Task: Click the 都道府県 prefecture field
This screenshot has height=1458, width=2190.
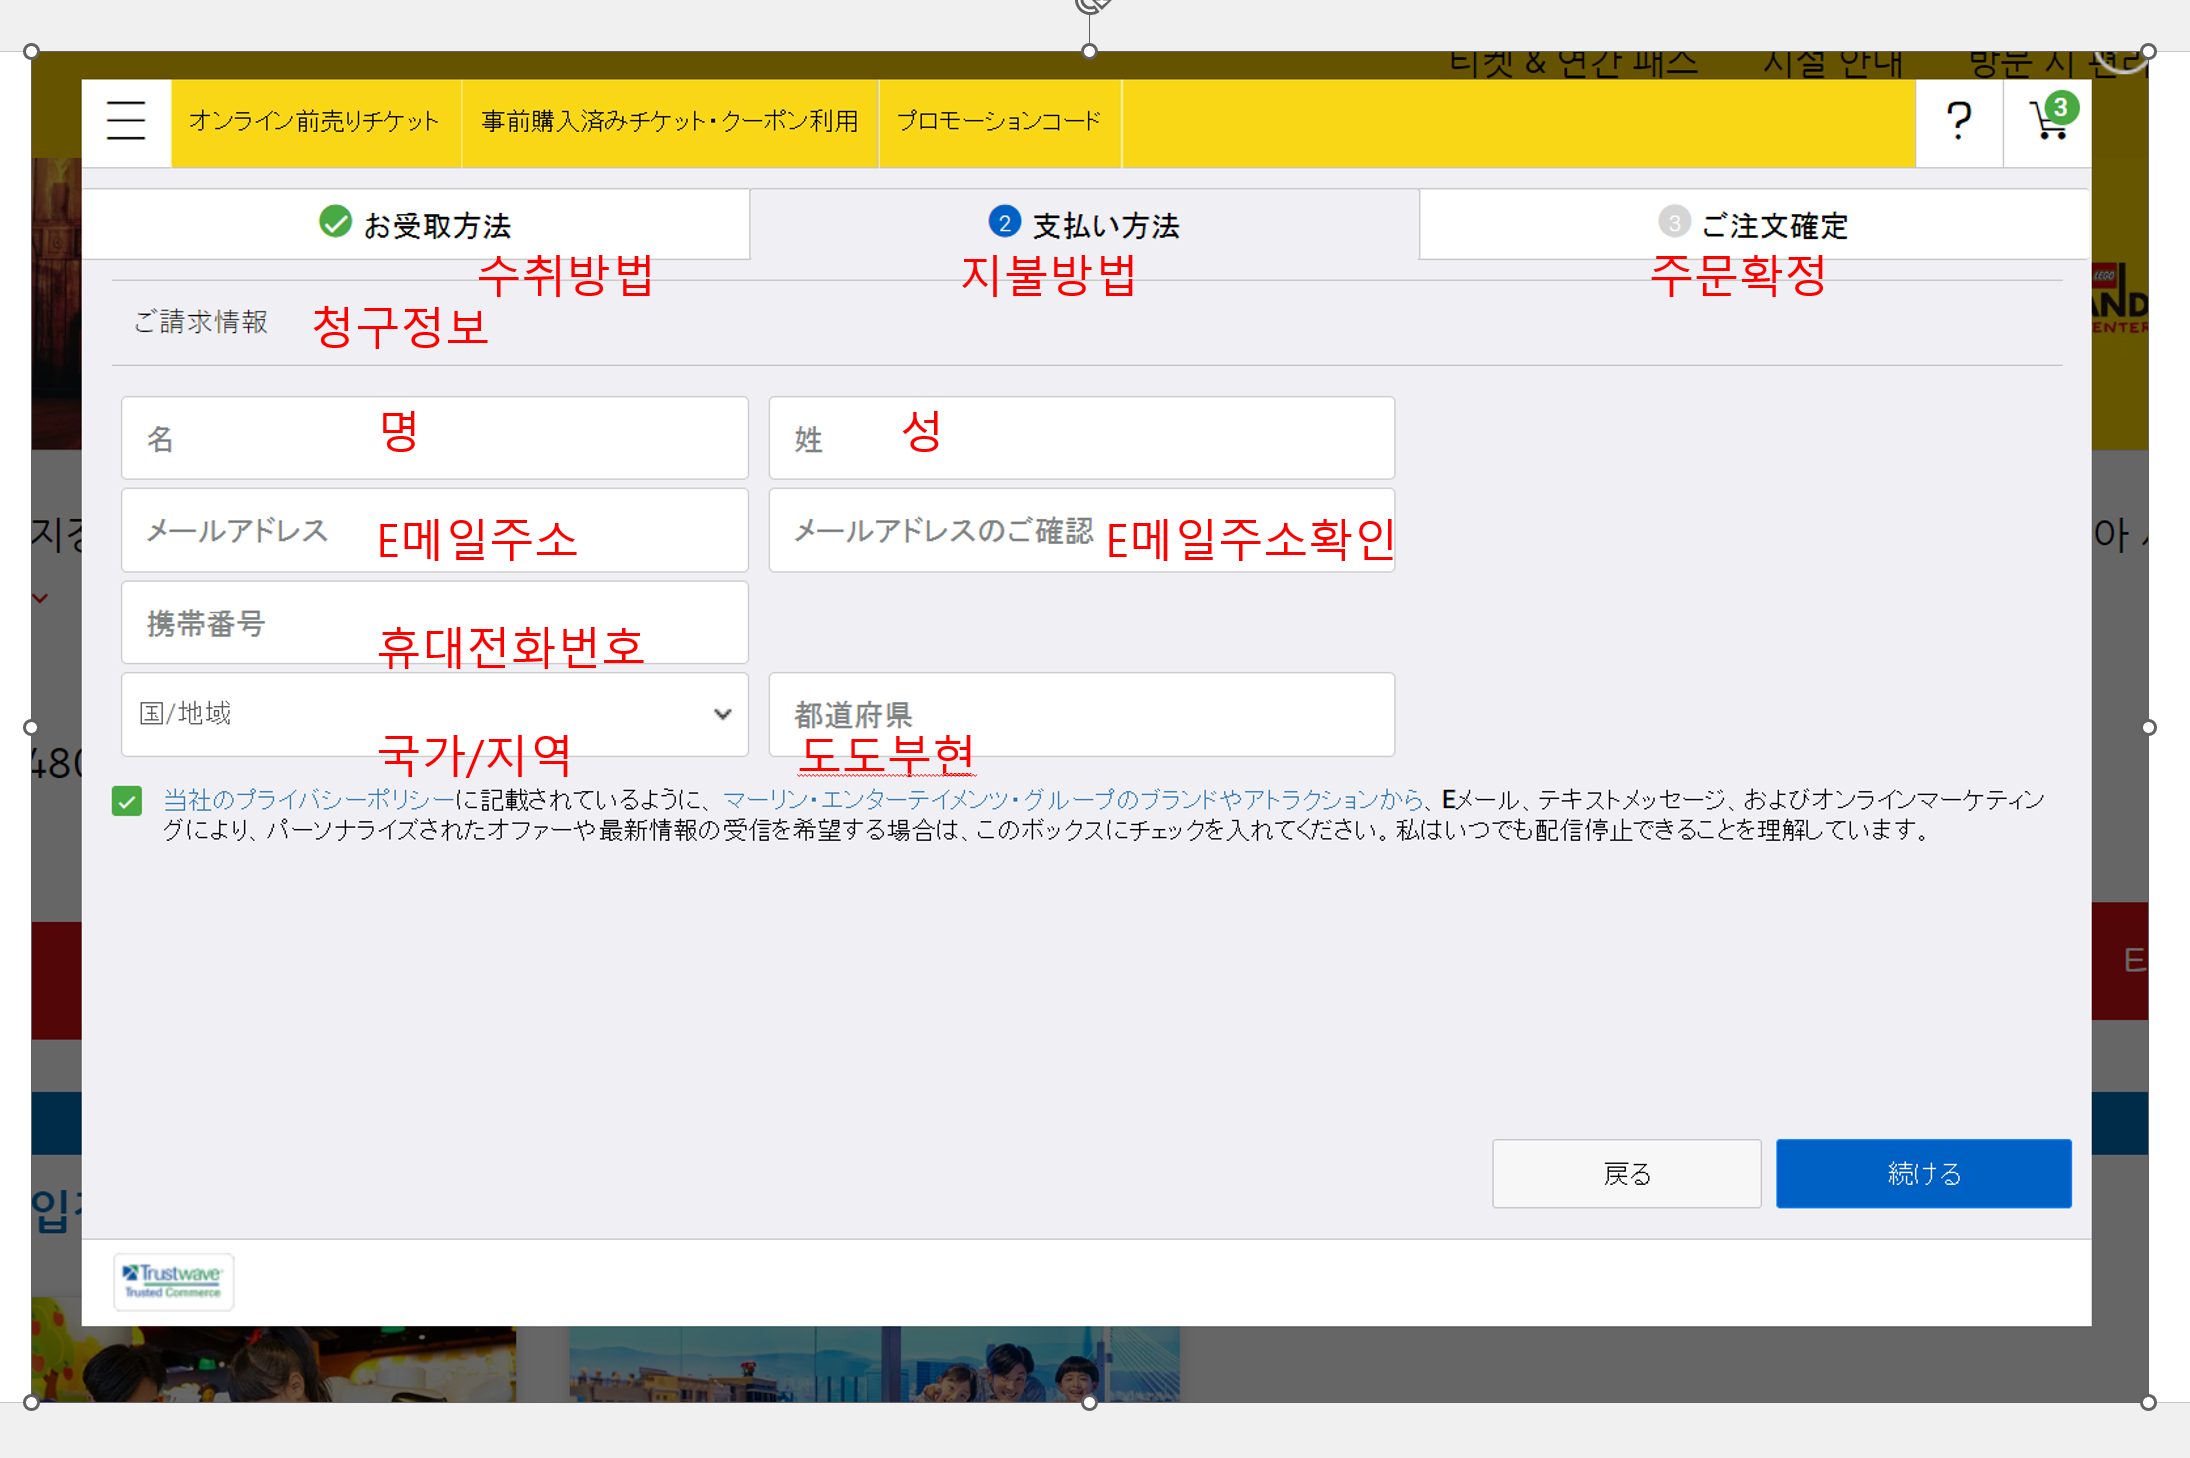Action: [1080, 714]
